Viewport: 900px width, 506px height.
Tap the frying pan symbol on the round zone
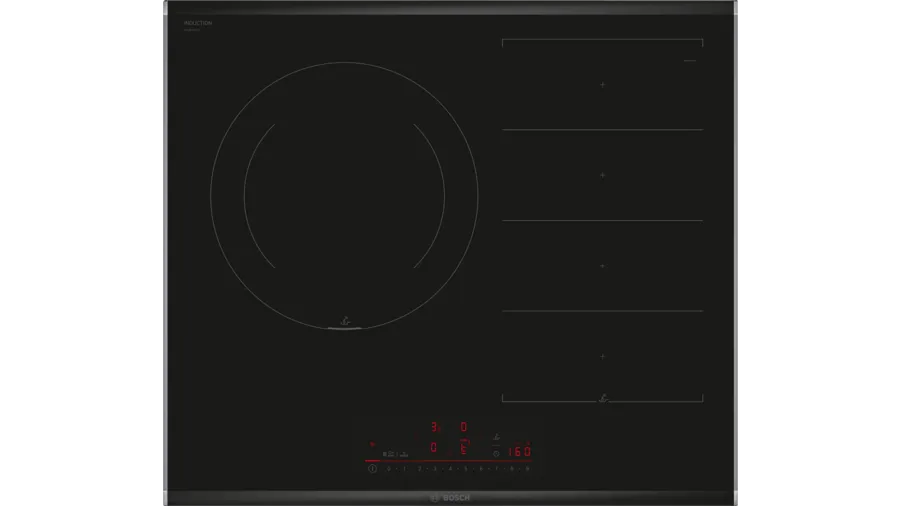[x=345, y=322]
